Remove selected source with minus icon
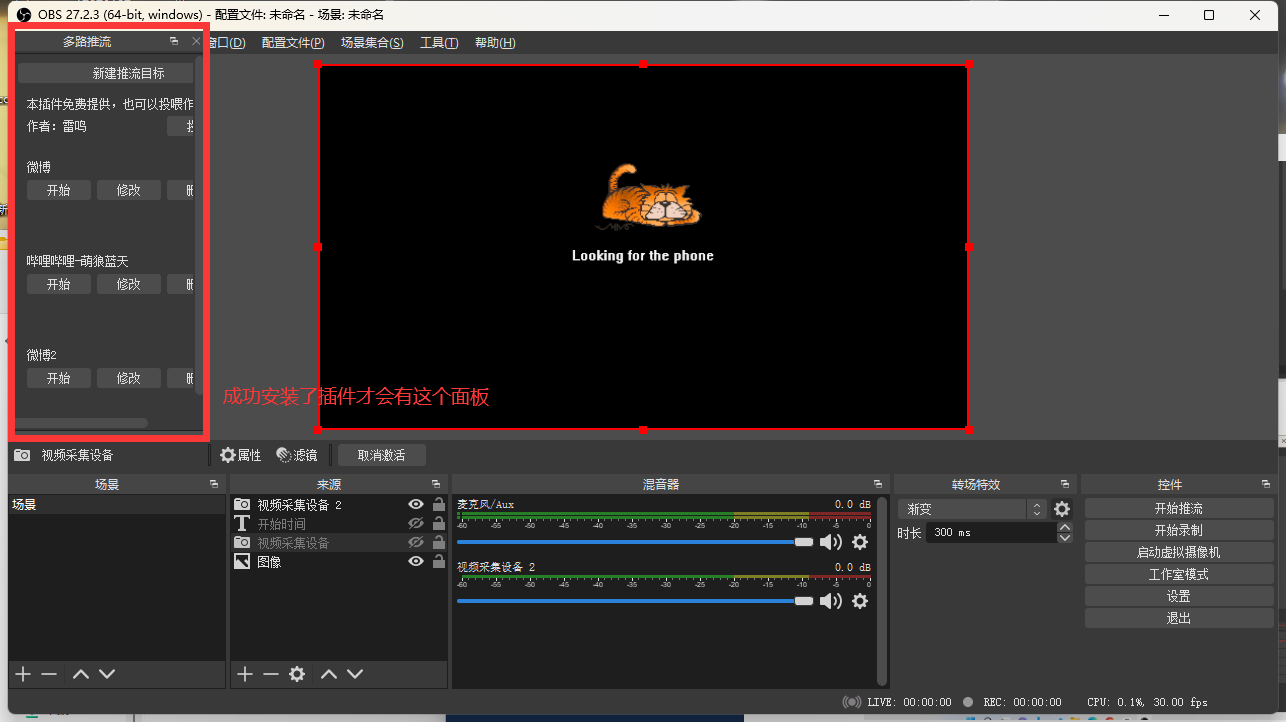Viewport: 1286px width, 722px height. pyautogui.click(x=271, y=674)
